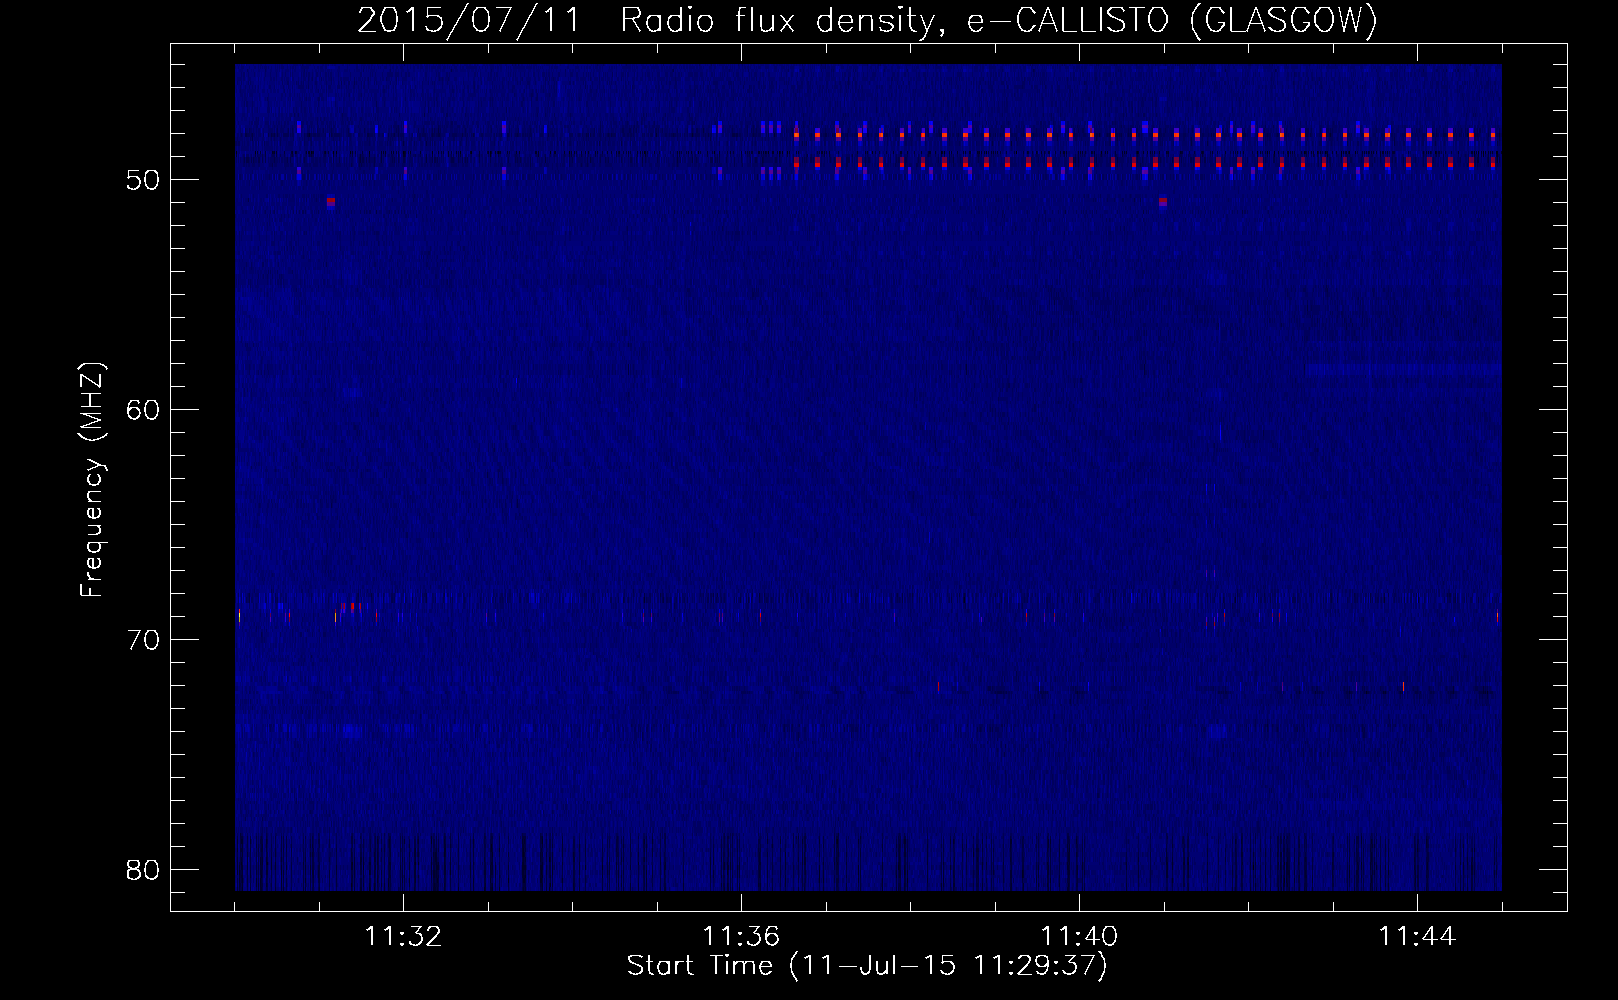Click the 80 frequency tick label
1618x1000 pixels.
click(x=143, y=870)
